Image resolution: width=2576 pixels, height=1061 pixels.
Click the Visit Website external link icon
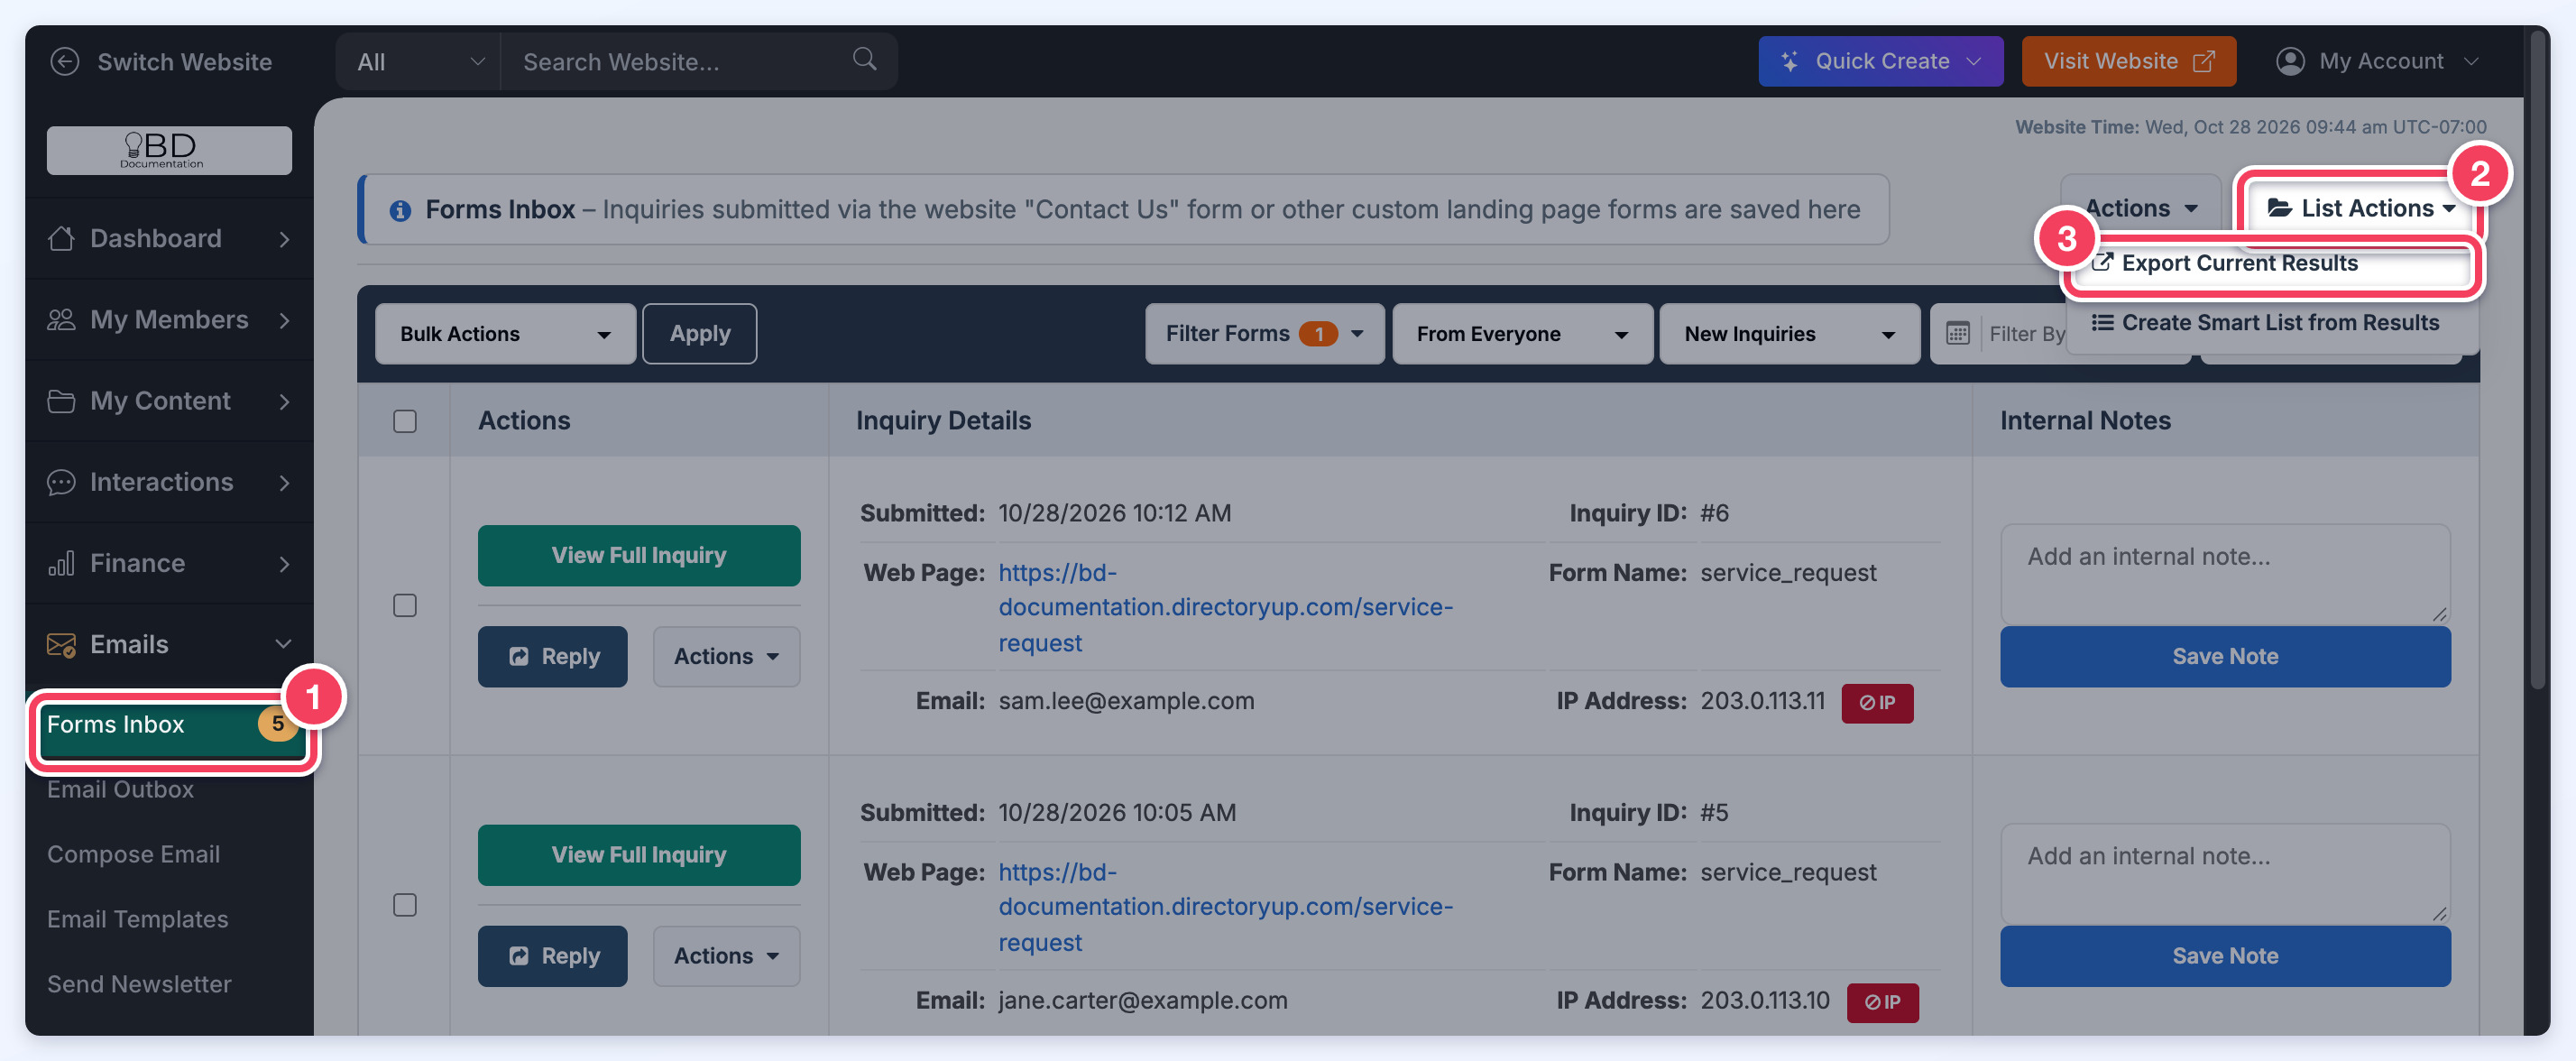point(2204,62)
